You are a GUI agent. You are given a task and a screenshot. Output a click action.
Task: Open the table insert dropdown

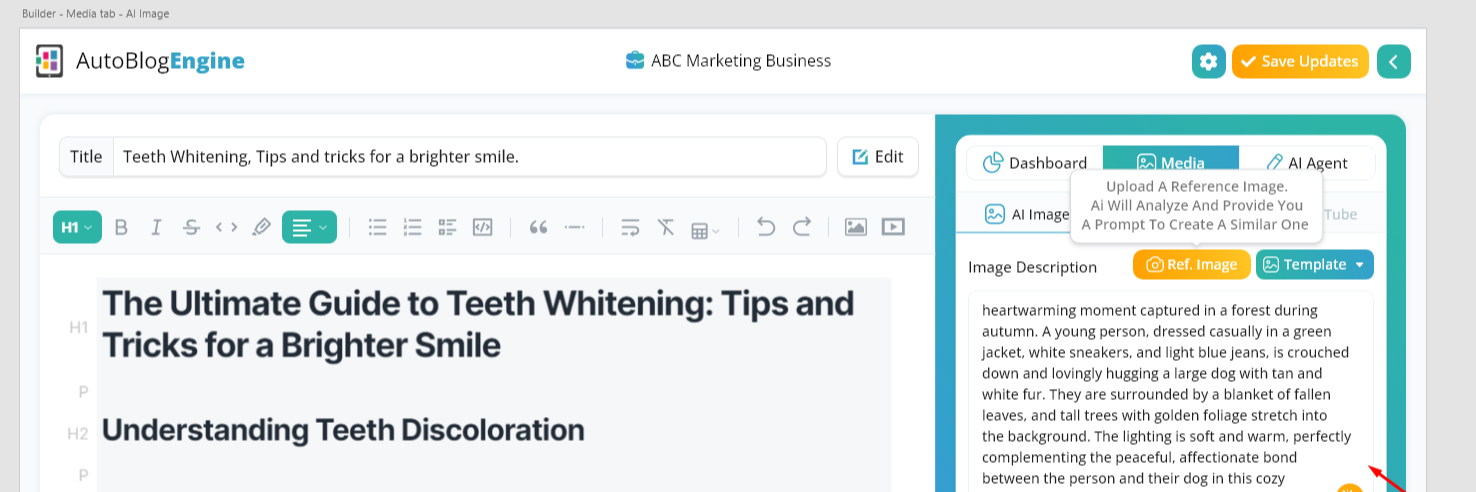705,229
